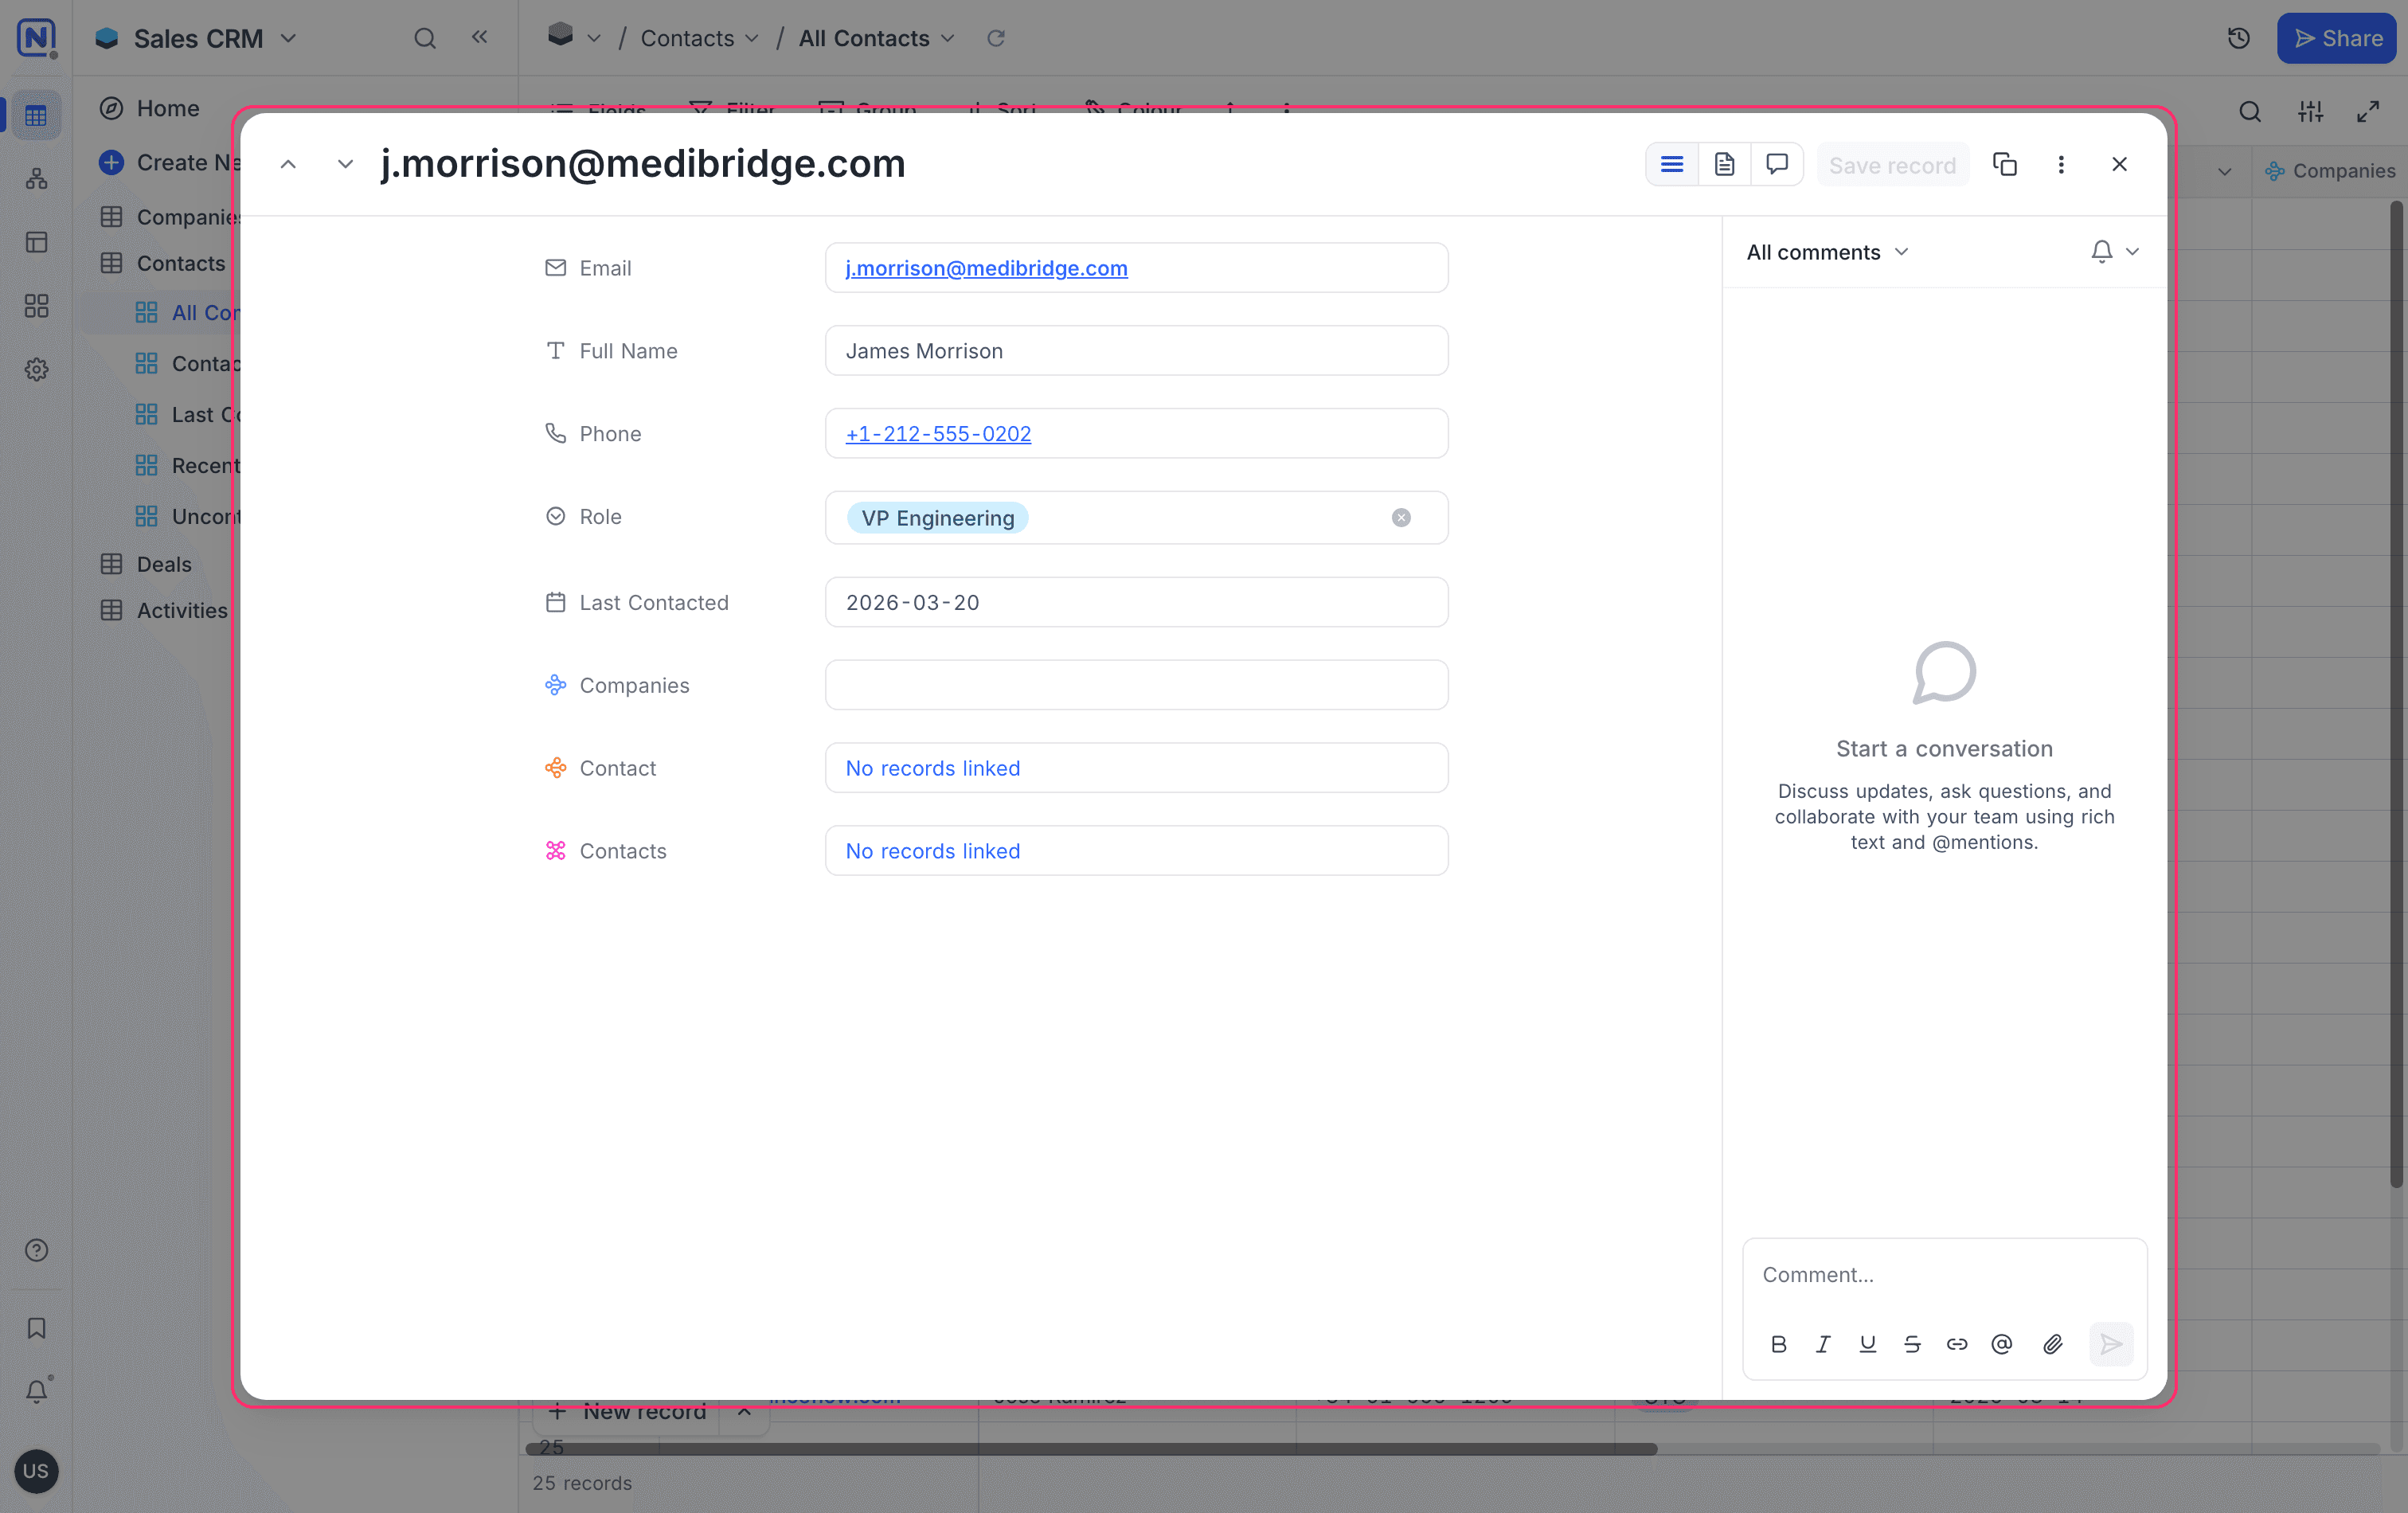Screen dimensions: 2408x1513
Task: Open the audit history clock icon
Action: [2239, 38]
